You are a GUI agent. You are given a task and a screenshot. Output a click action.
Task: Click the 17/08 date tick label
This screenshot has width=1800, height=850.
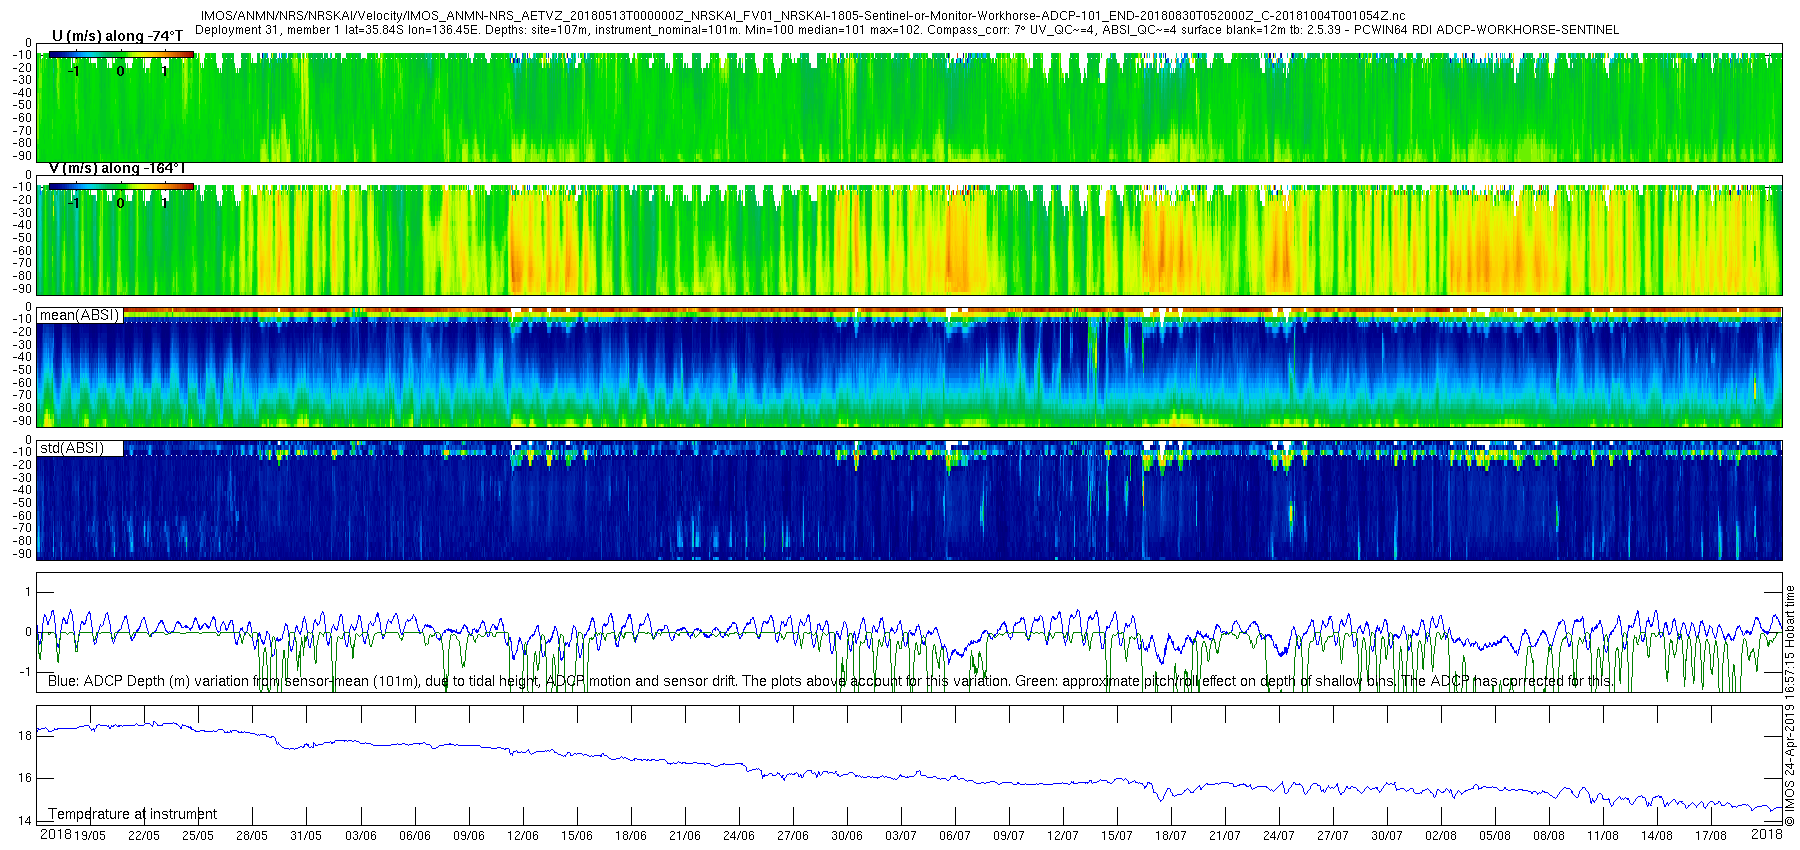coord(1711,835)
